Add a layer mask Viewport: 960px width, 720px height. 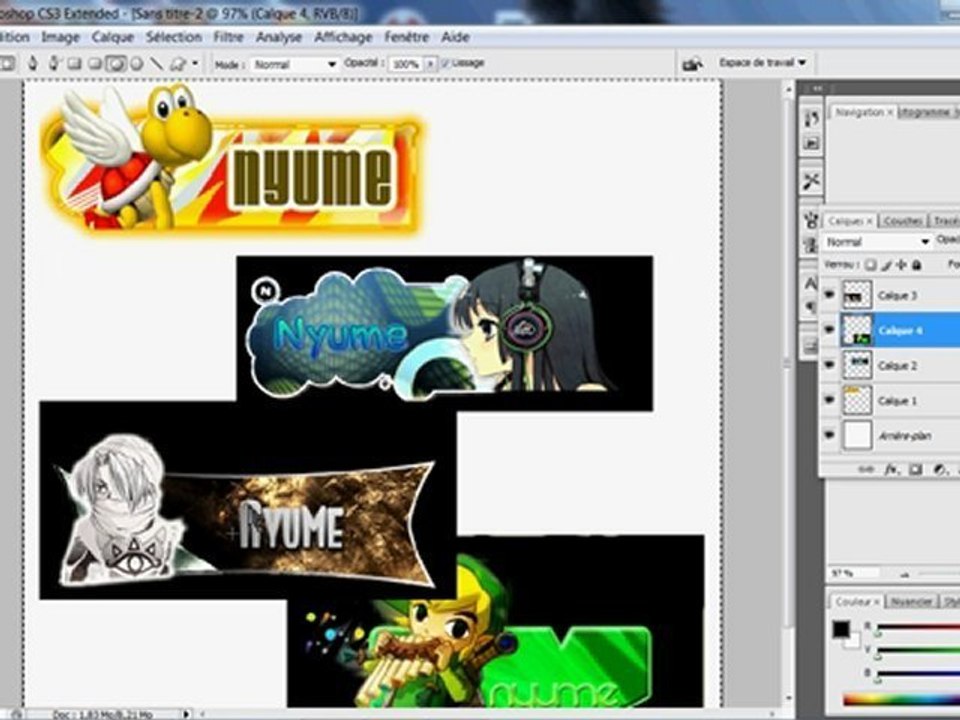click(915, 470)
